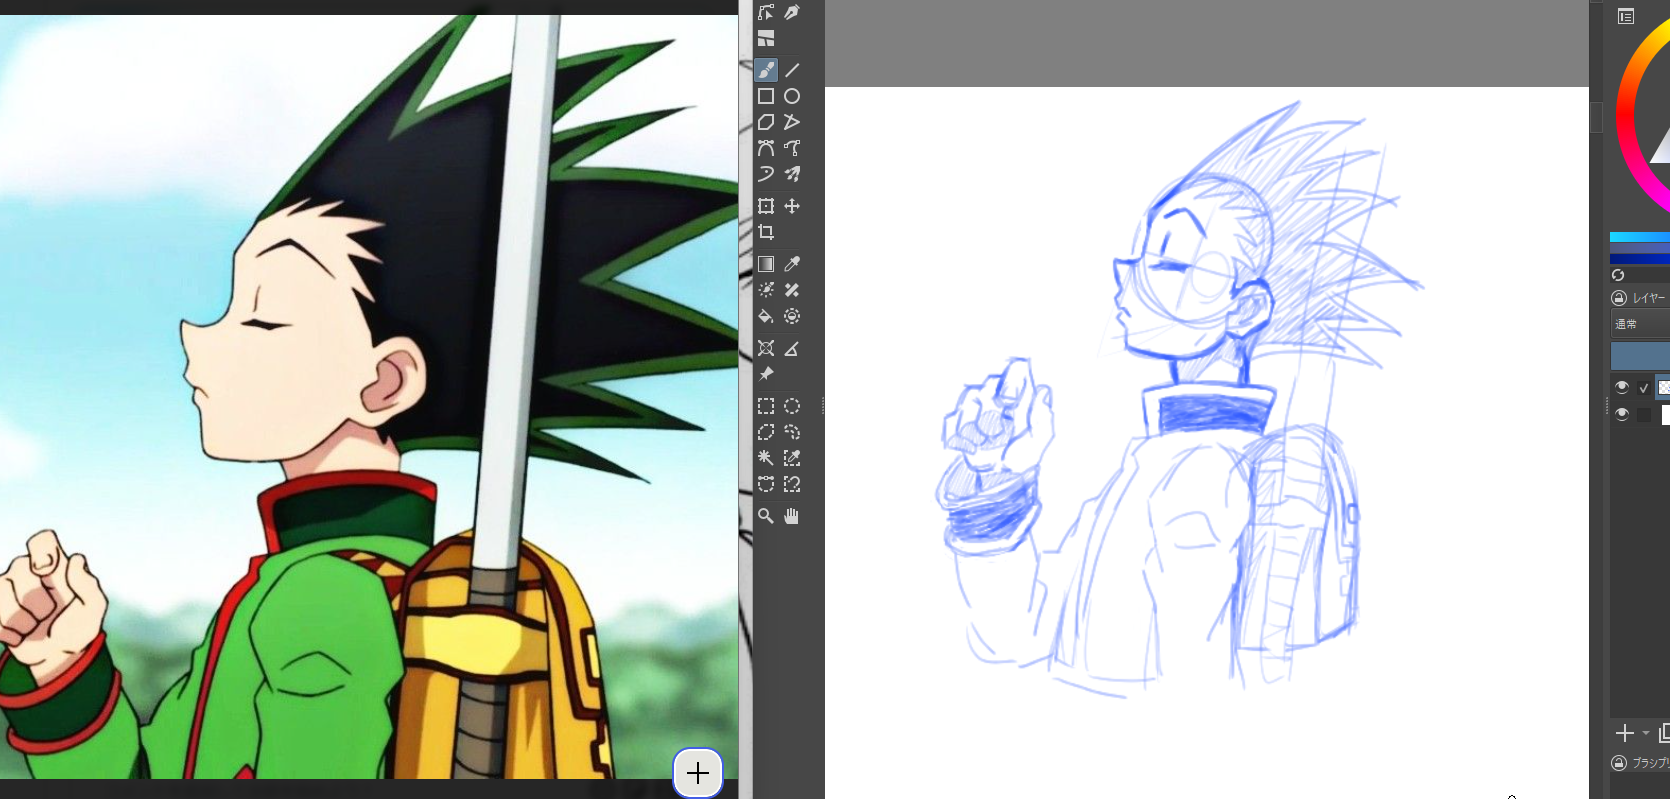Toggle the top layer's checkmark box
The height and width of the screenshot is (799, 1670).
[1644, 388]
